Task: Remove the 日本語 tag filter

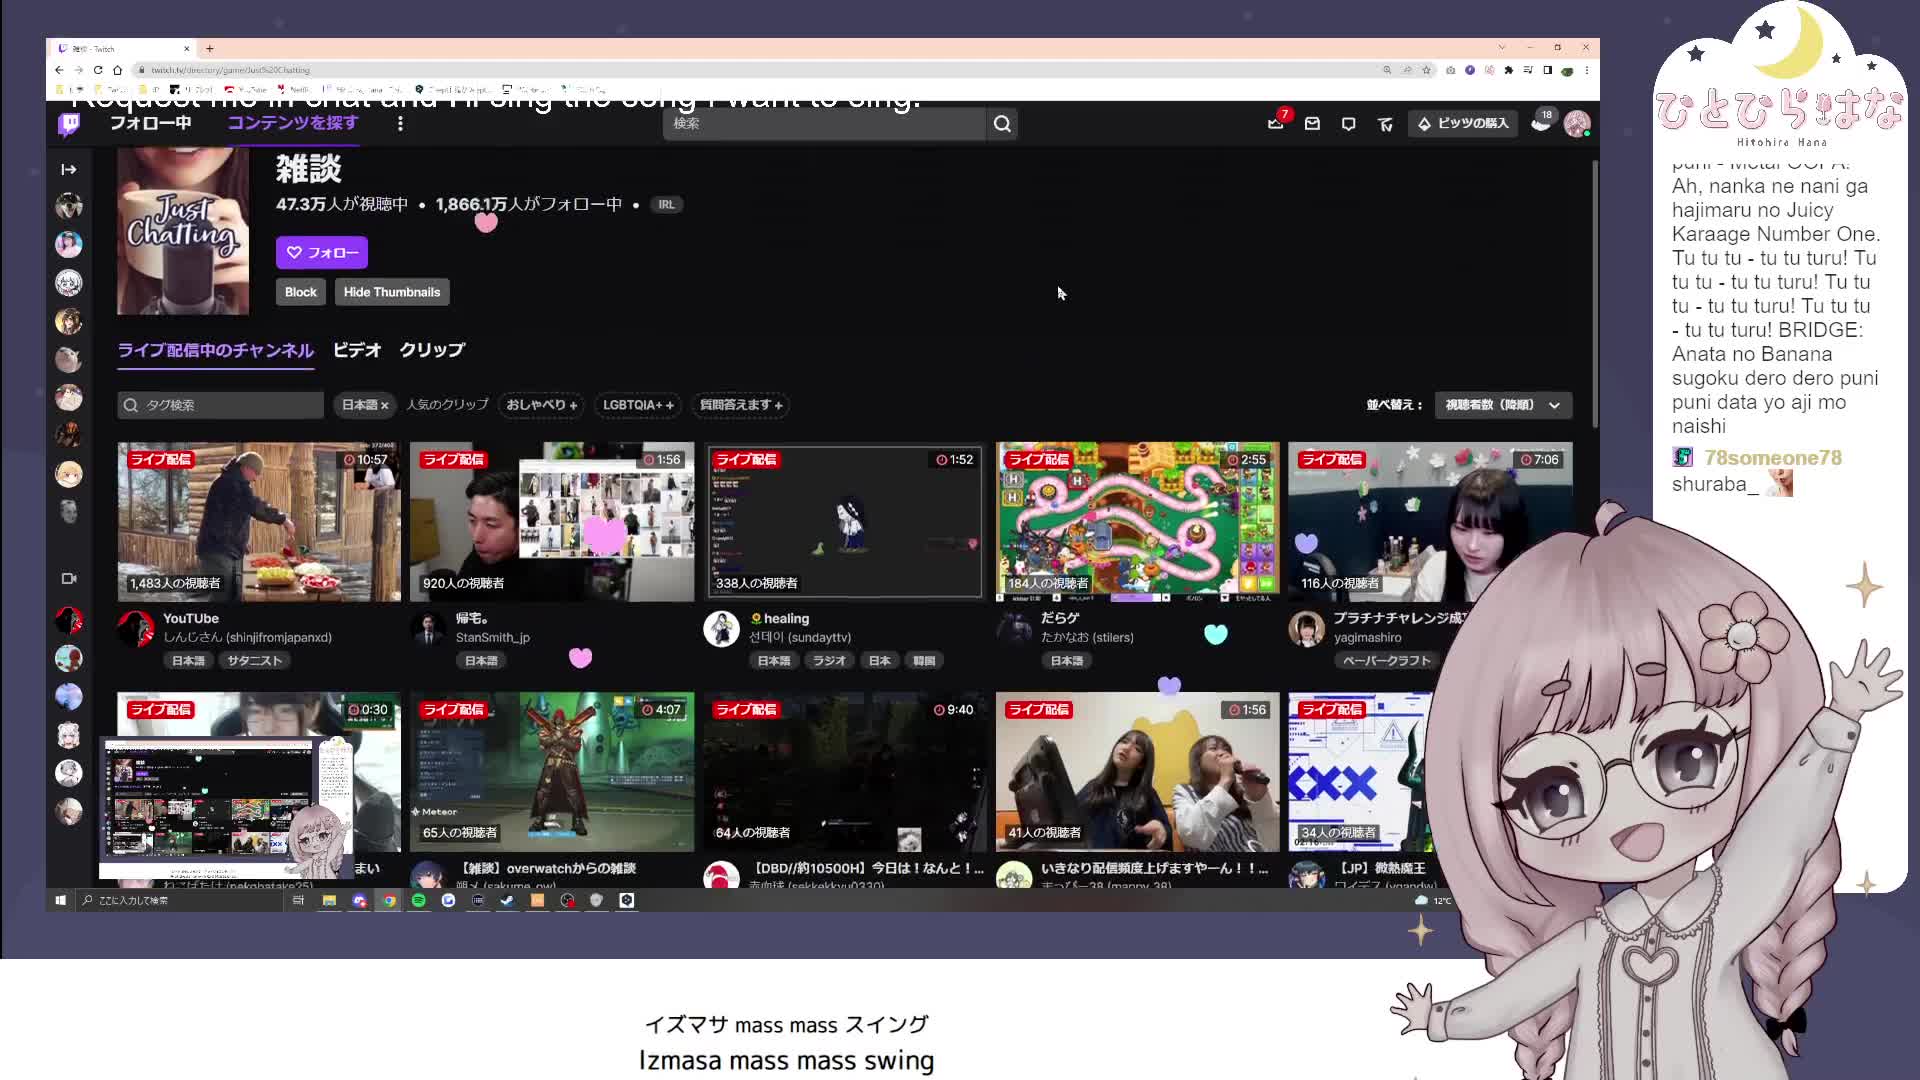Action: [x=384, y=405]
